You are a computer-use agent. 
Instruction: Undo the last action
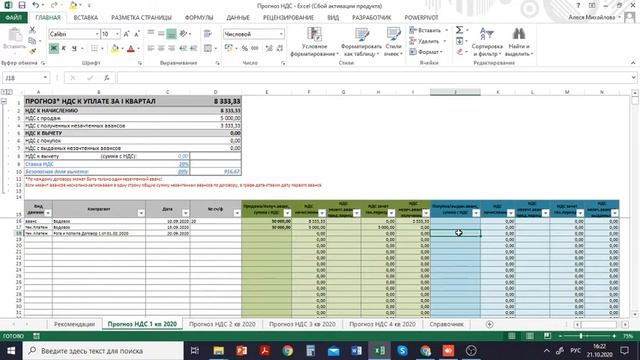36,5
